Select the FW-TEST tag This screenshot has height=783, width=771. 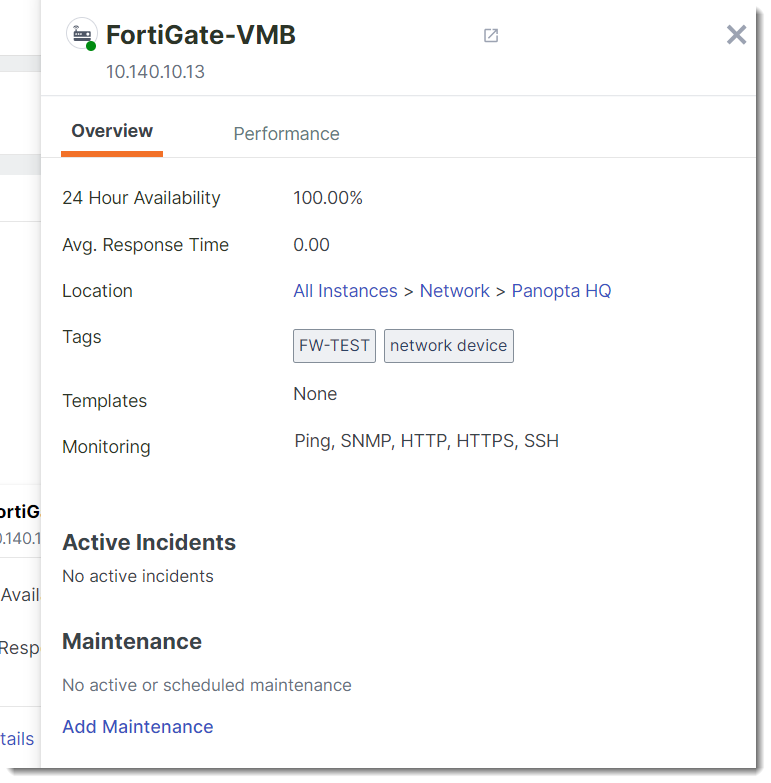click(334, 346)
